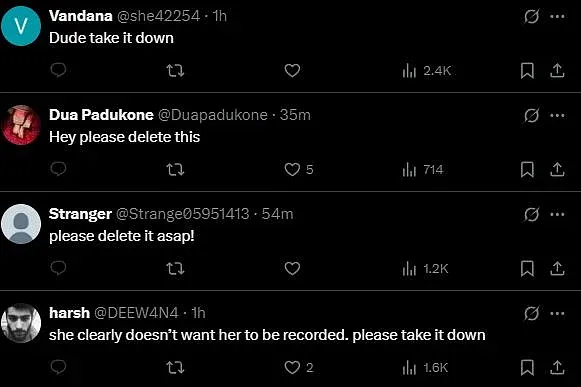Screen dimensions: 581x387
Task: Reply to harsh's tweet
Action: pyautogui.click(x=58, y=367)
